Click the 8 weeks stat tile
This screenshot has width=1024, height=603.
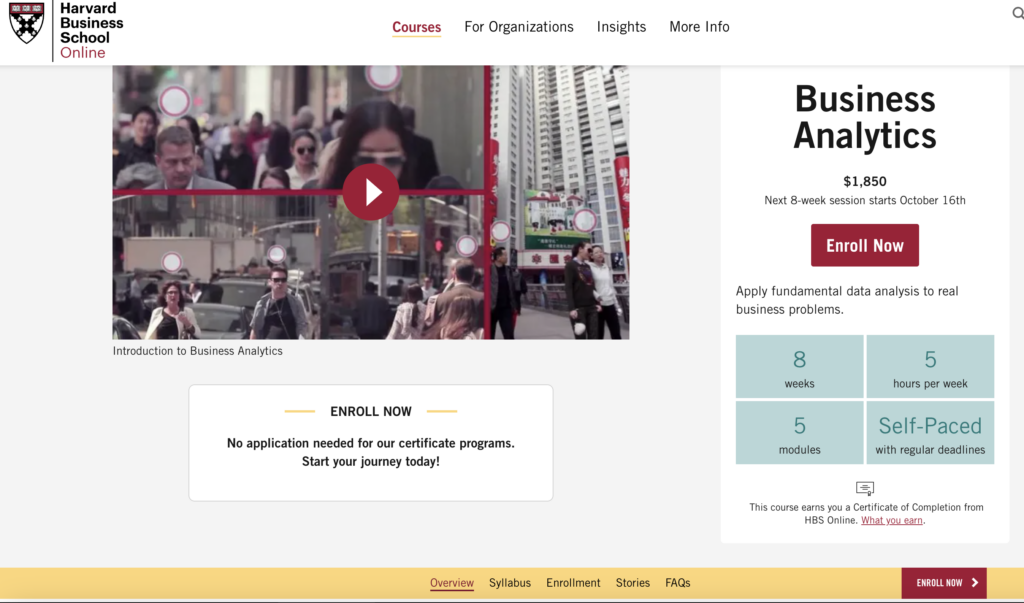click(799, 366)
